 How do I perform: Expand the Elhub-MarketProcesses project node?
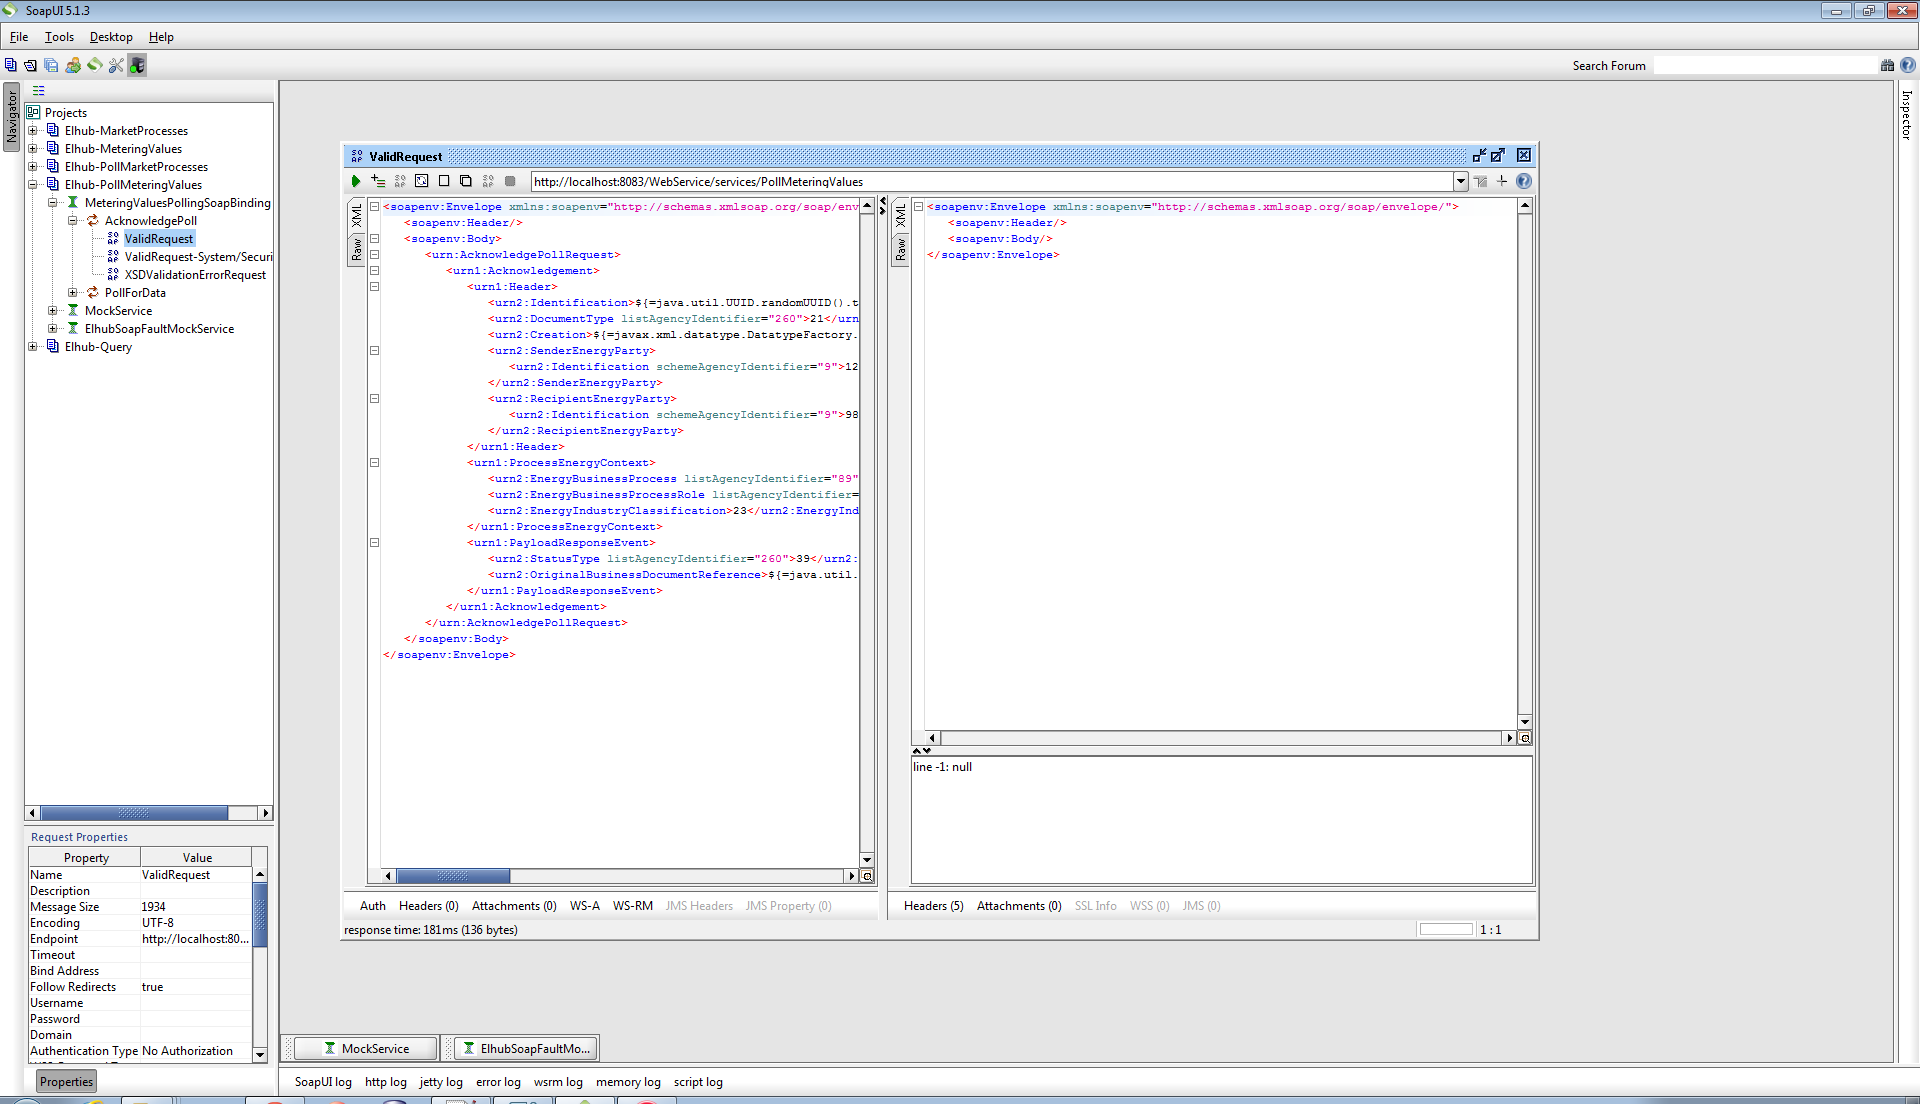33,131
